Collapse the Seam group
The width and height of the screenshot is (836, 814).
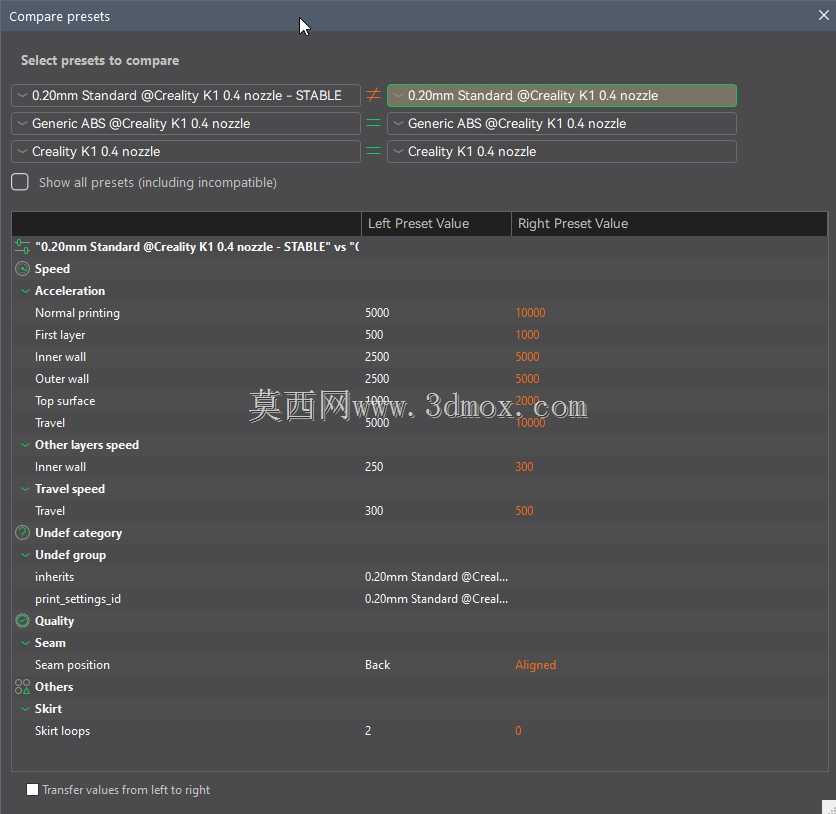coord(25,643)
